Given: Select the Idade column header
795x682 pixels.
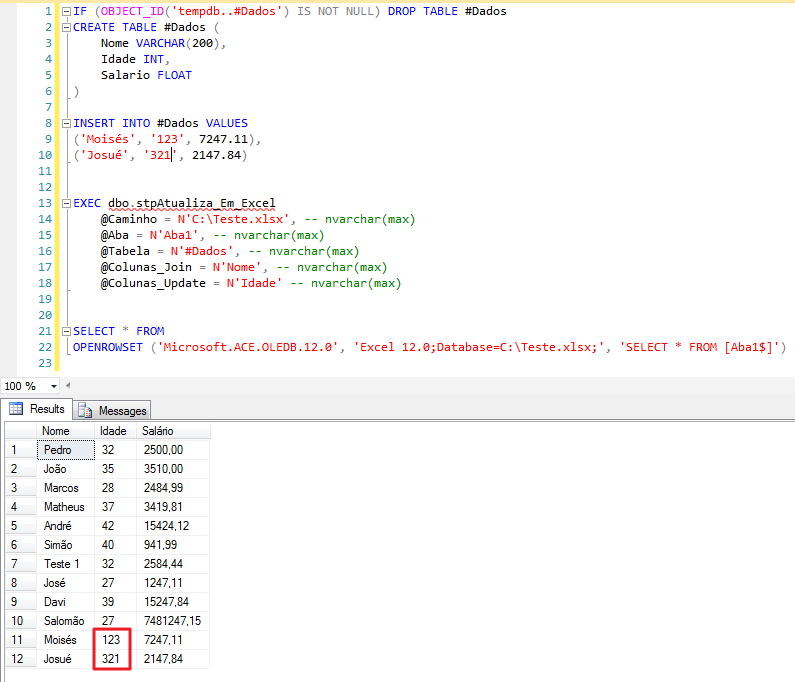Looking at the screenshot, I should pyautogui.click(x=115, y=430).
